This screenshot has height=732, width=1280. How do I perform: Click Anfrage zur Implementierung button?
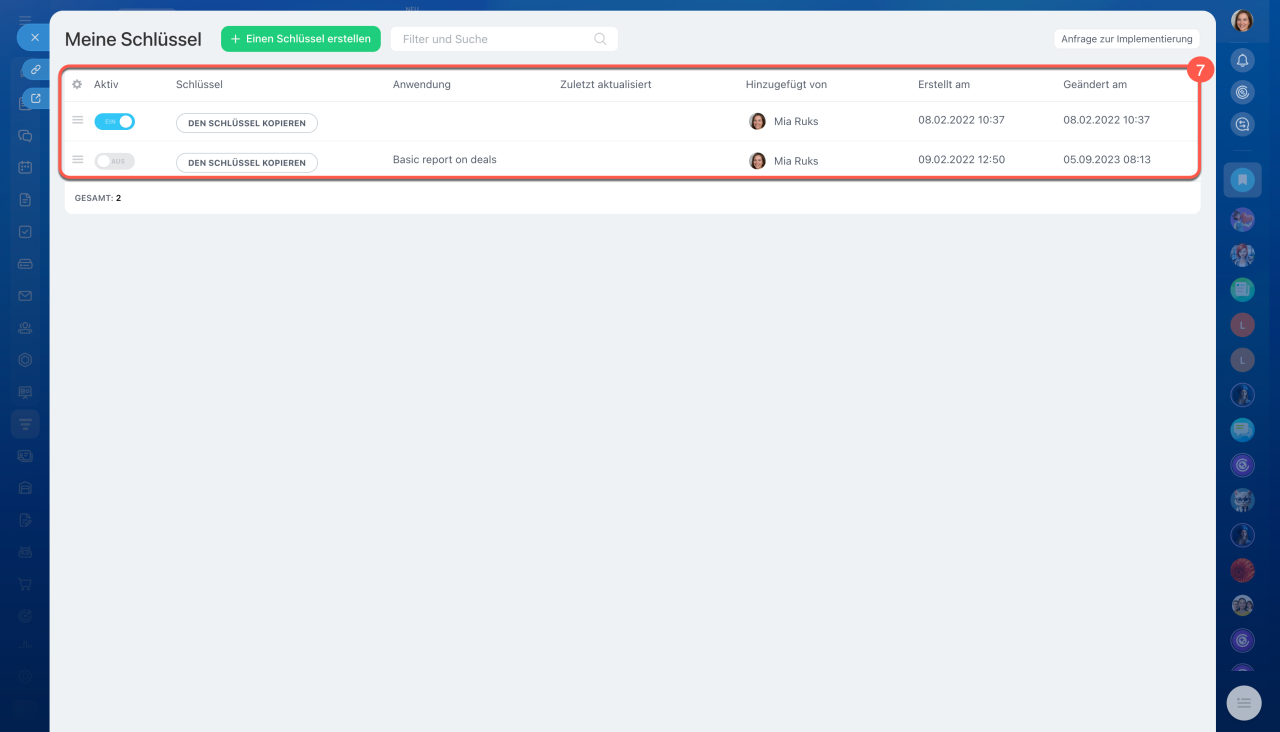(x=1126, y=39)
